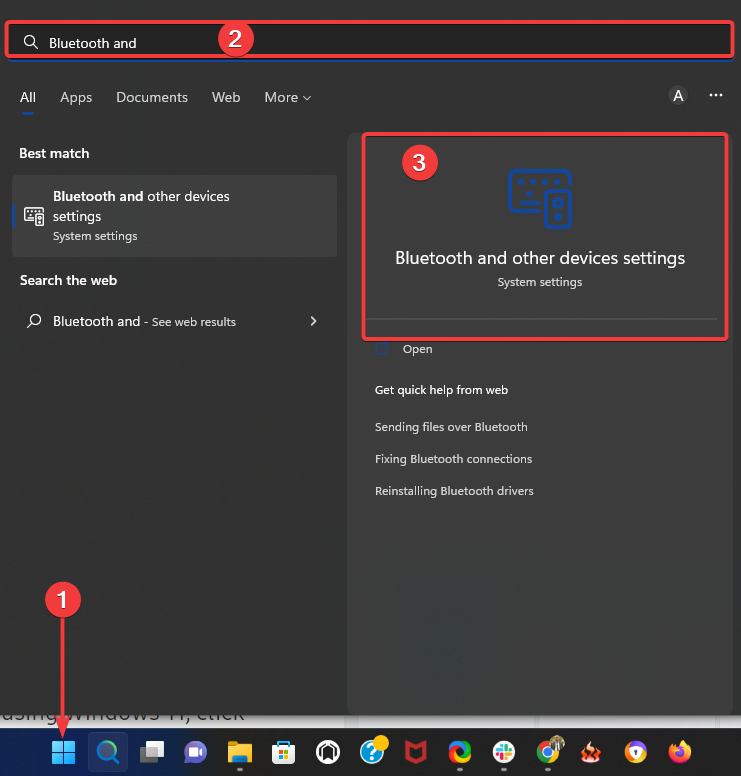Open Slack from the taskbar
This screenshot has width=741, height=776.
[x=504, y=752]
